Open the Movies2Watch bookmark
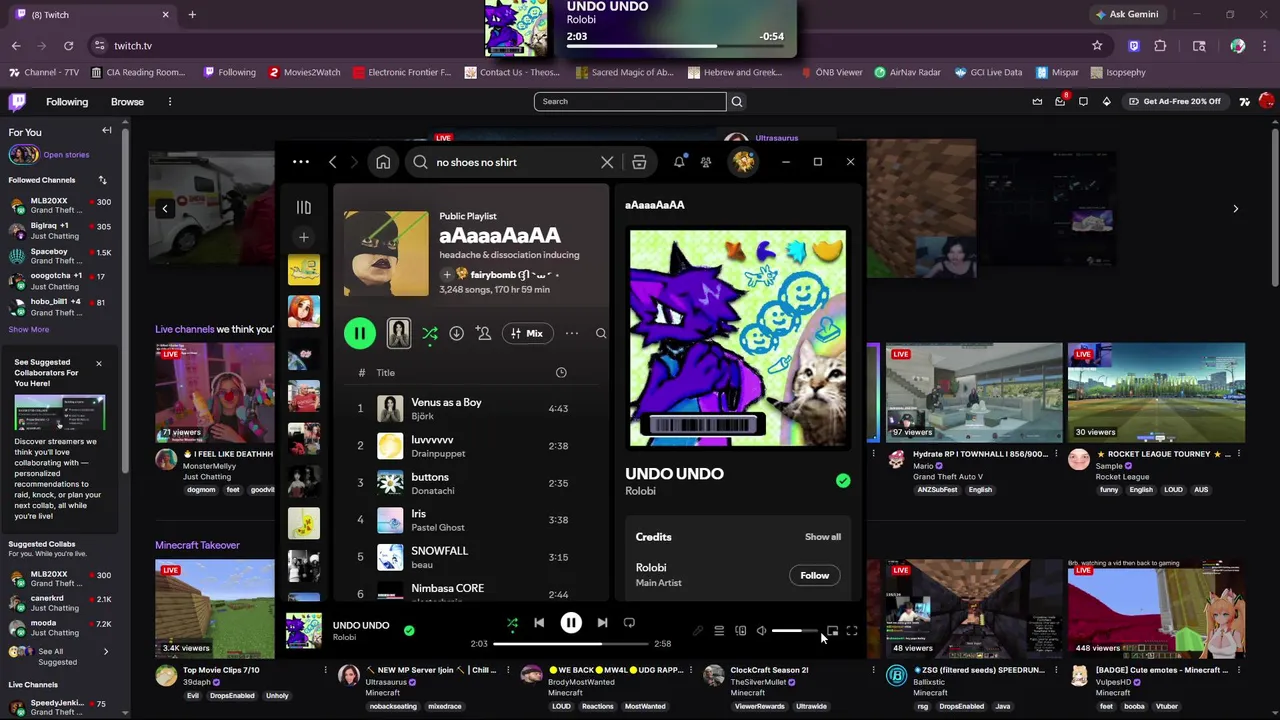1280x720 pixels. [x=304, y=72]
